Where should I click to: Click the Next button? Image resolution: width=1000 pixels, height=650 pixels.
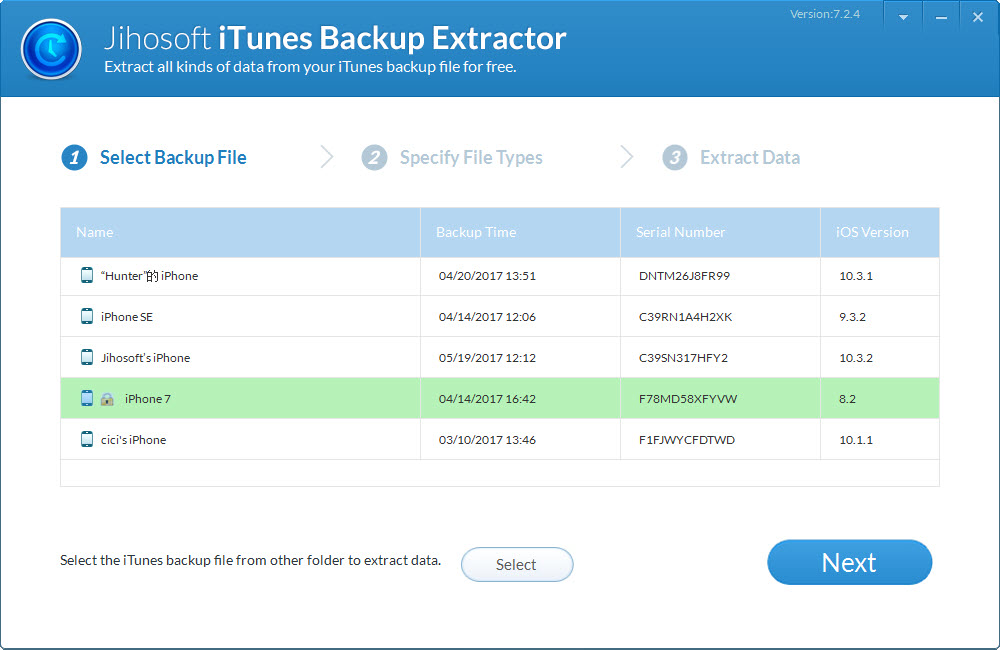click(849, 562)
